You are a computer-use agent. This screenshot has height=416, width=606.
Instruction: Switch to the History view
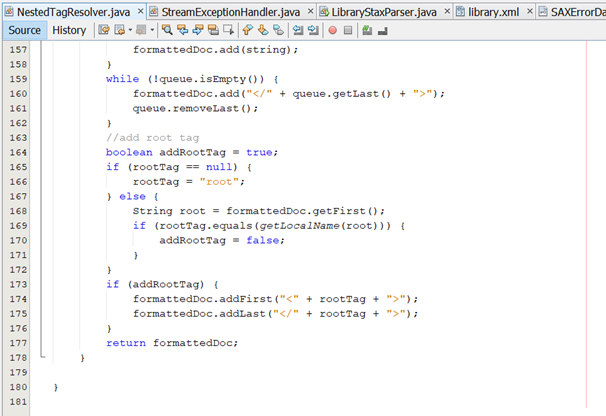tap(69, 30)
